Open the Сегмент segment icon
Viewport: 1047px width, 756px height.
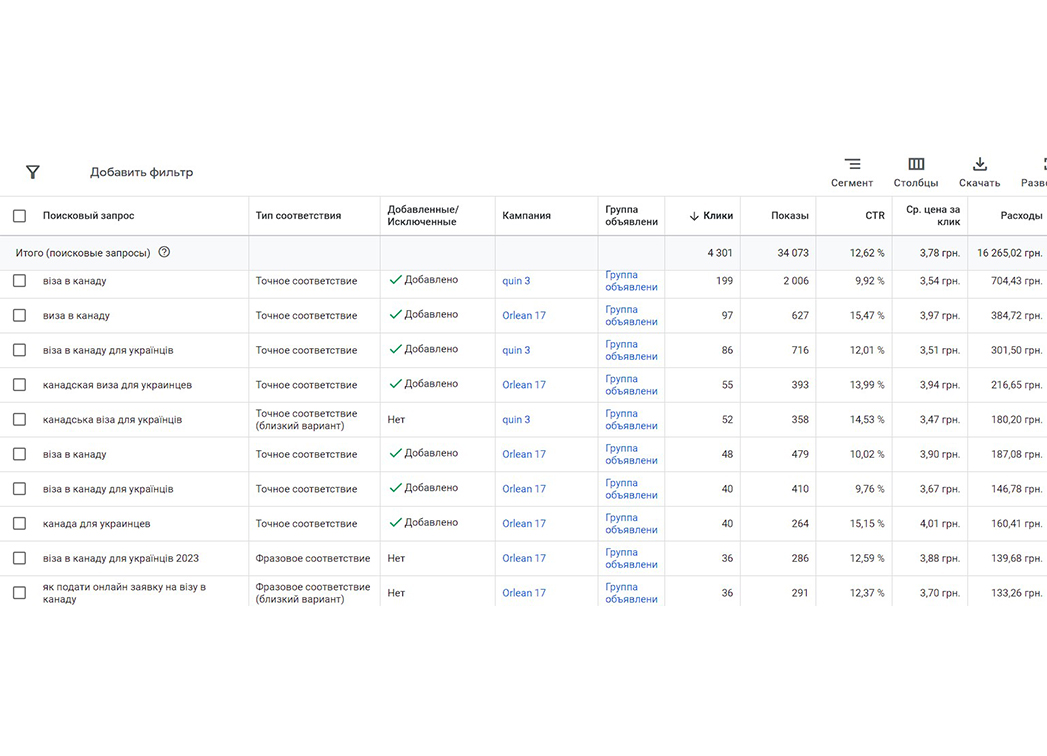pos(852,164)
